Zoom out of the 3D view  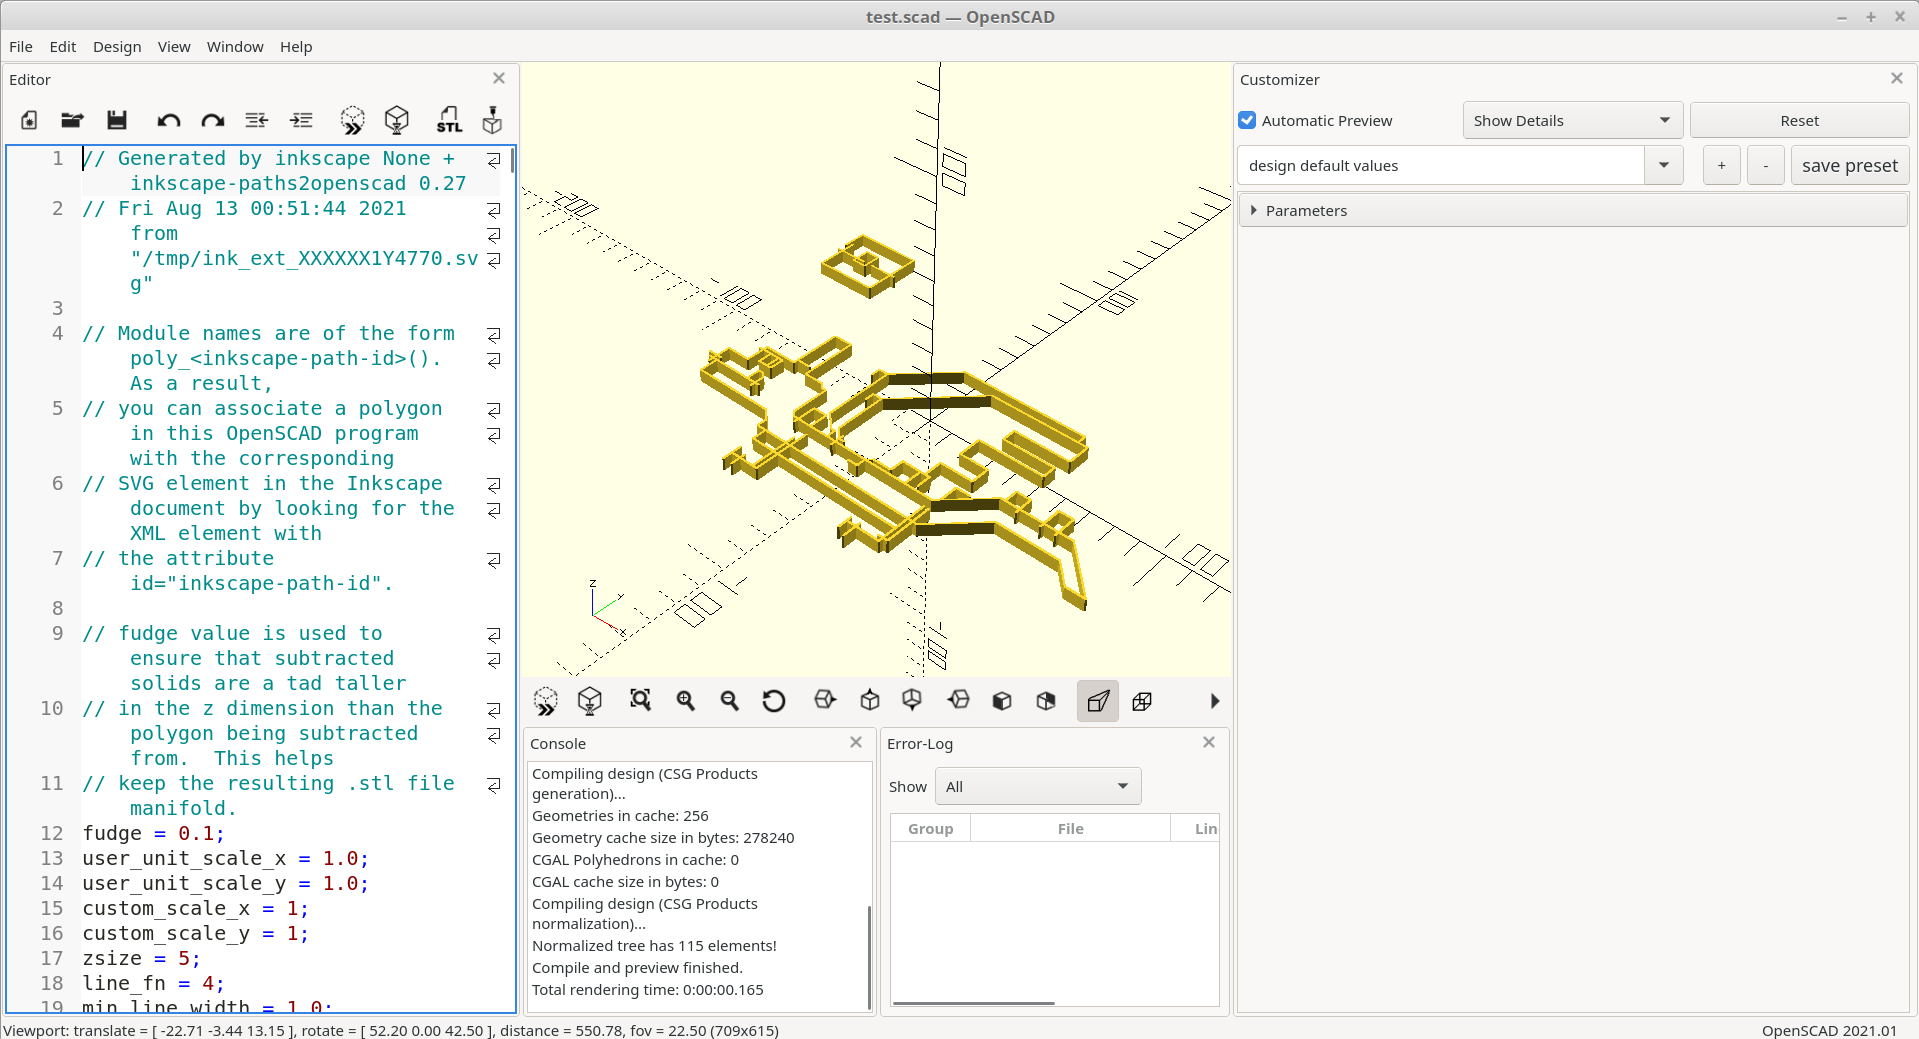729,700
